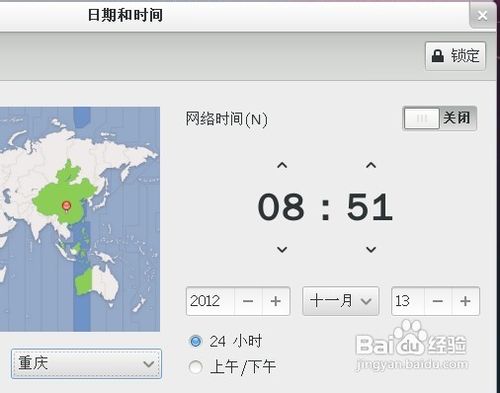Click the 网络时间(N) label
This screenshot has height=393, width=500.
tap(227, 119)
